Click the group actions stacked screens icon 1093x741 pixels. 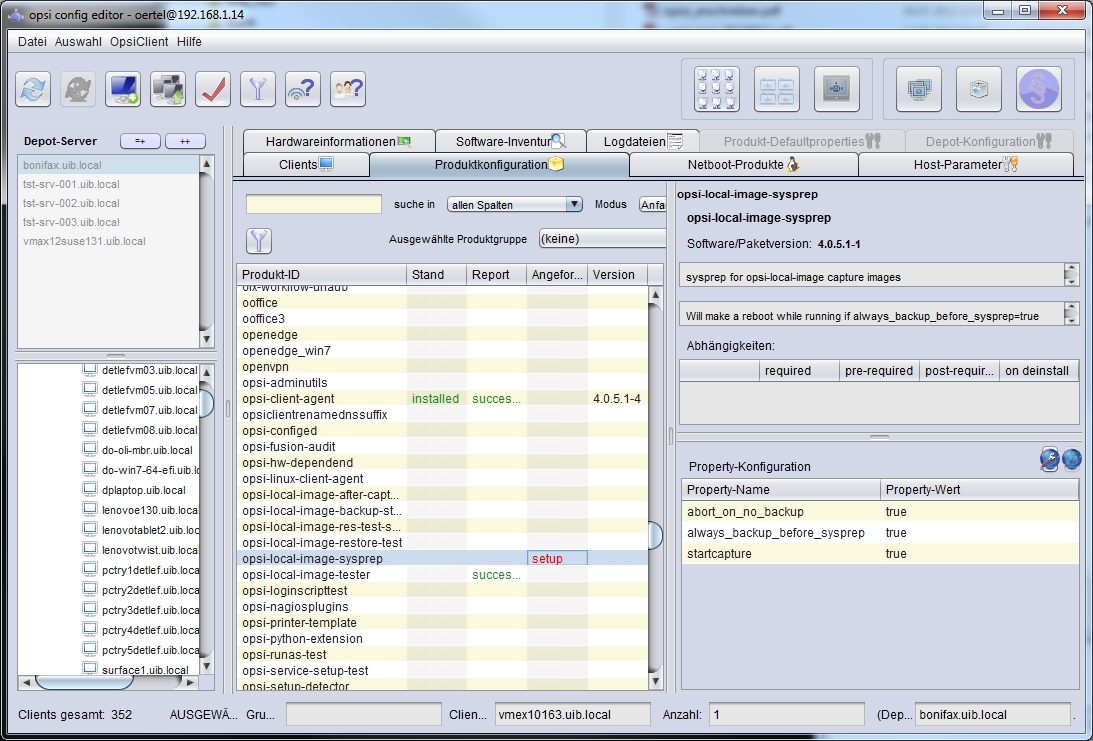(919, 89)
